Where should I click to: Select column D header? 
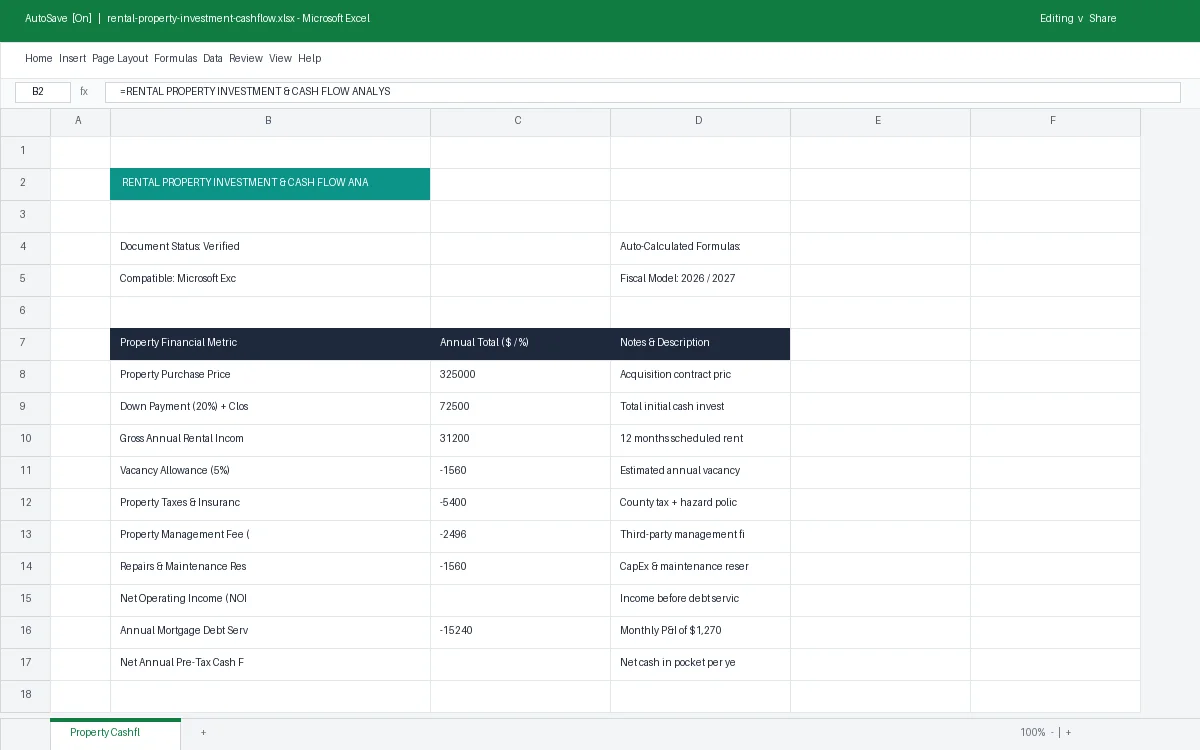(700, 121)
